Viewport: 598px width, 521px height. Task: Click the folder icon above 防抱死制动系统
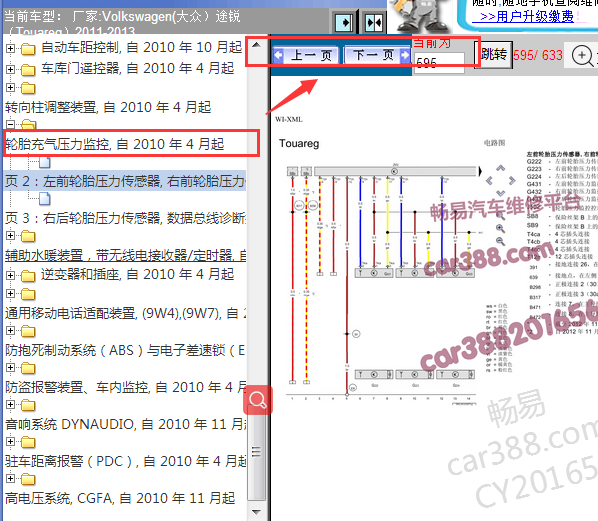[28, 331]
